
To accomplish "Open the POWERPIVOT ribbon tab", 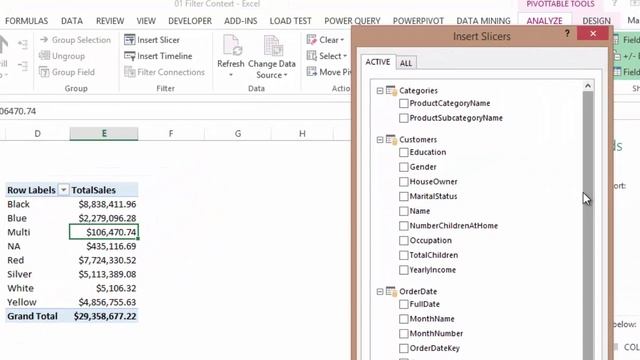I will [418, 21].
